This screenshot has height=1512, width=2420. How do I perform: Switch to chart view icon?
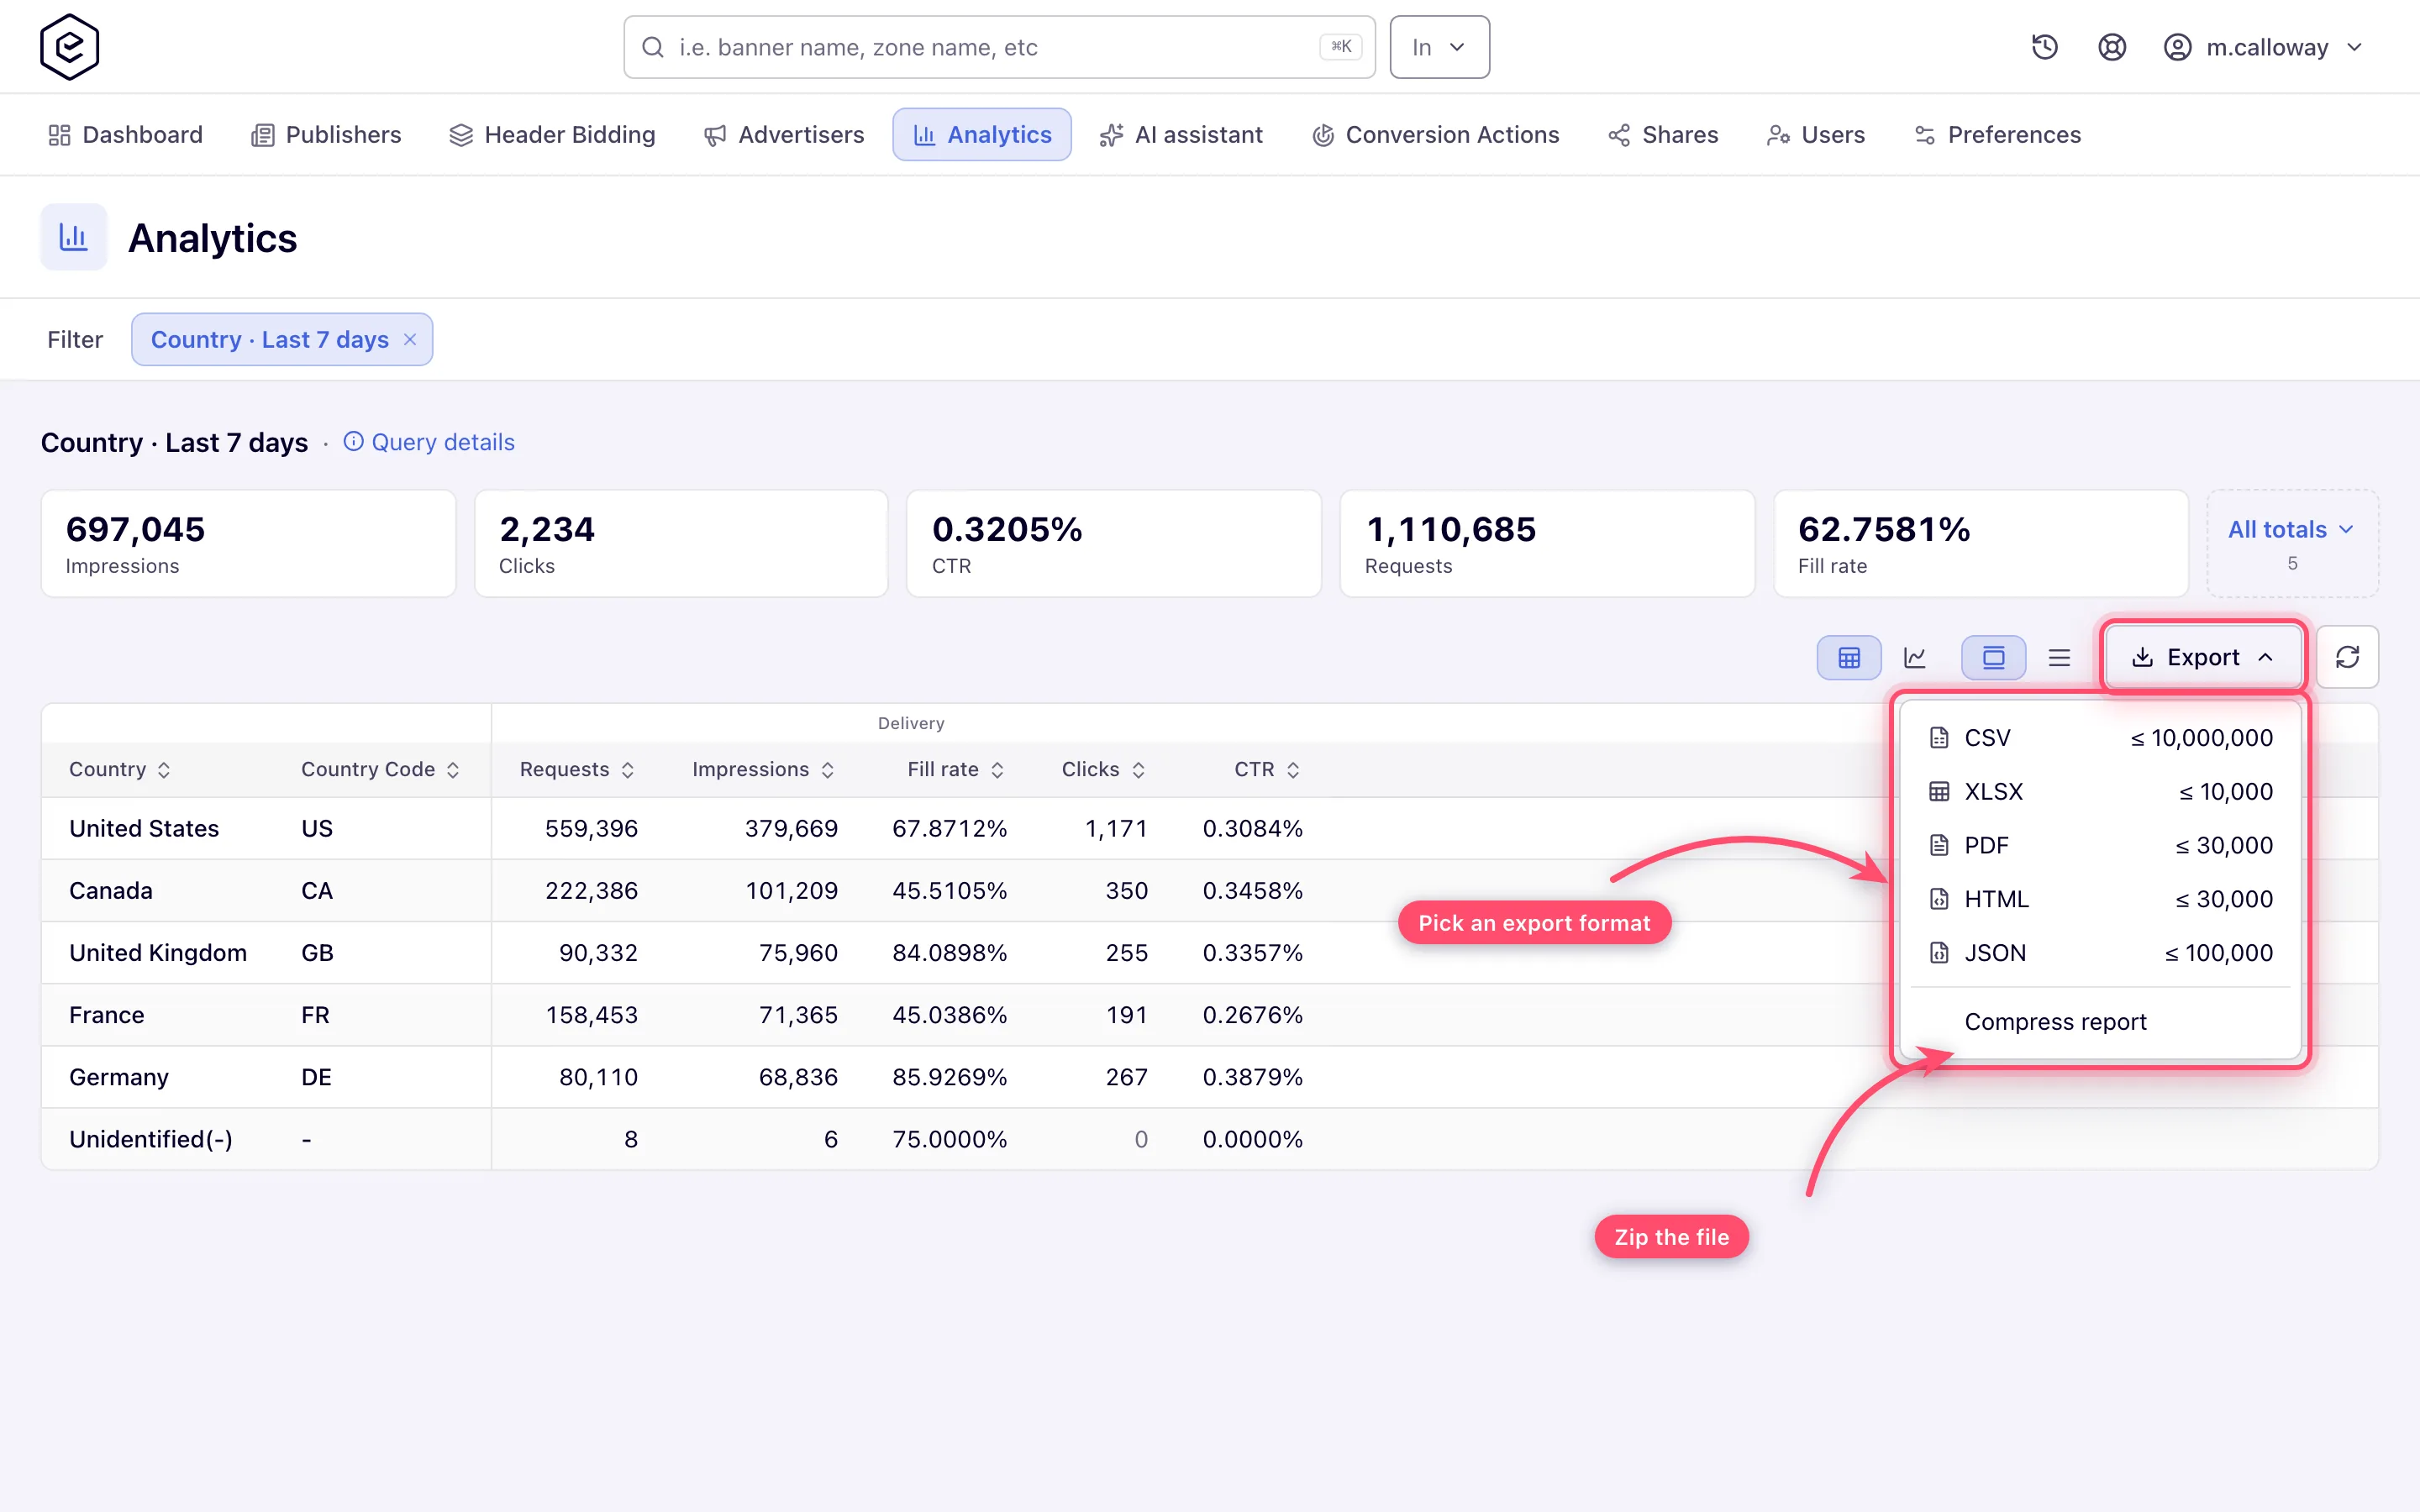point(1915,657)
